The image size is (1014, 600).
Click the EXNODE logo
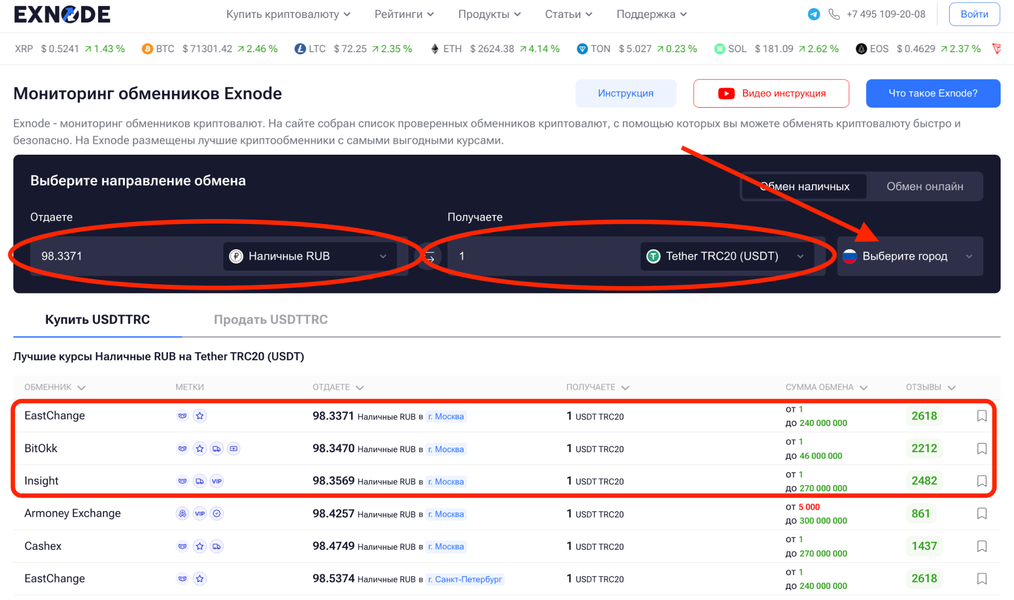62,15
